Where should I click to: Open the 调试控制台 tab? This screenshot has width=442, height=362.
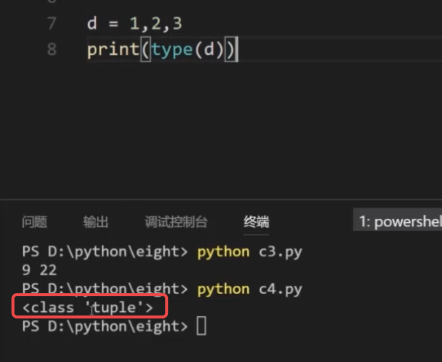point(176,222)
